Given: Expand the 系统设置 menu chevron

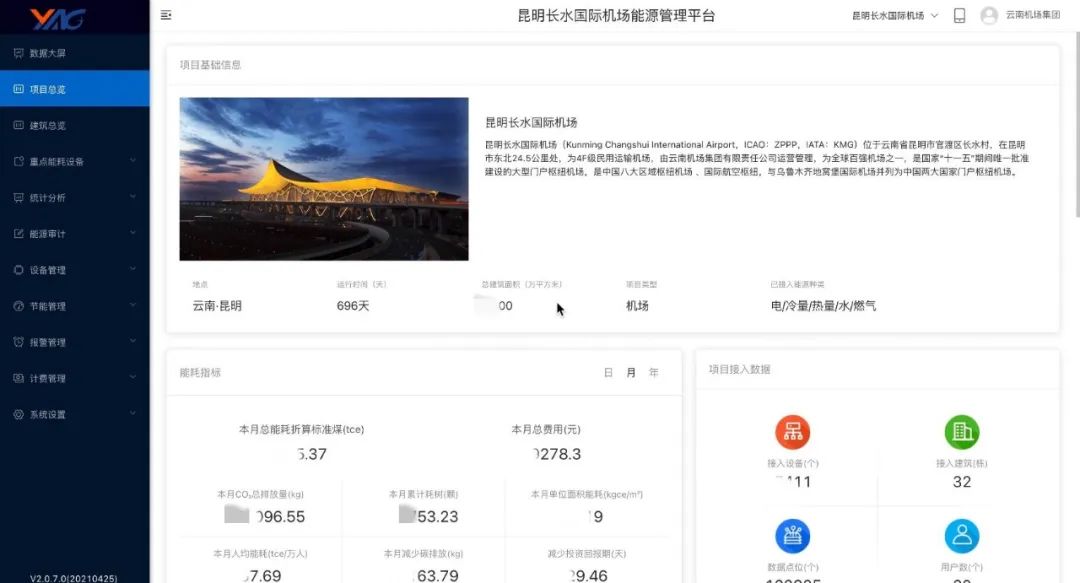Looking at the screenshot, I should tap(133, 413).
